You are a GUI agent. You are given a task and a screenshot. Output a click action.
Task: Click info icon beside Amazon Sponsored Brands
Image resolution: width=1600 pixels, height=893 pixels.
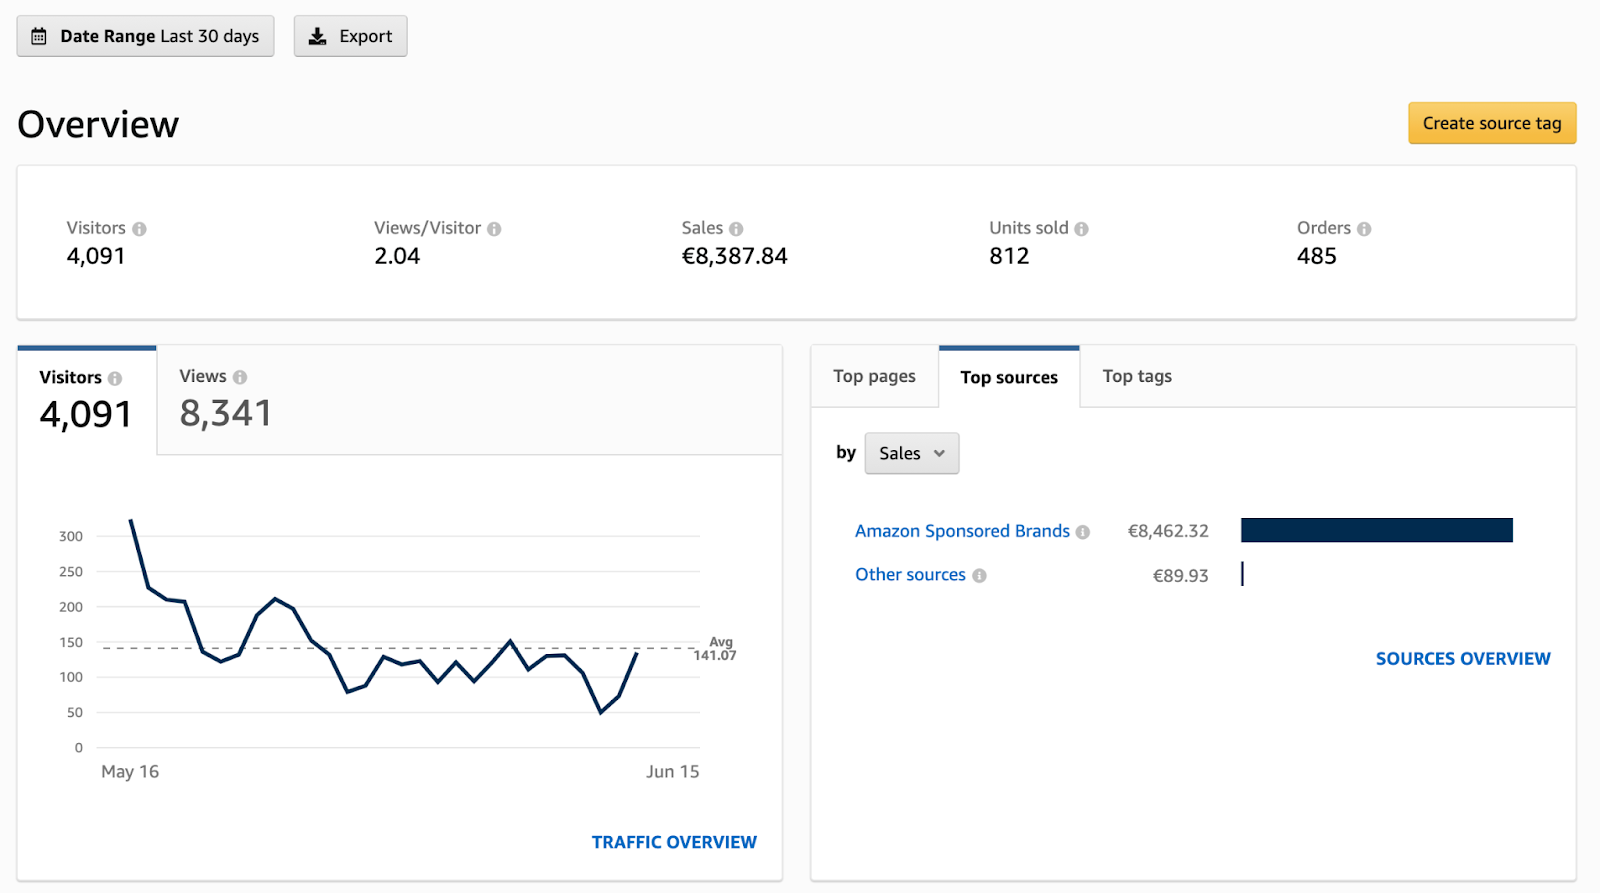(x=1082, y=532)
